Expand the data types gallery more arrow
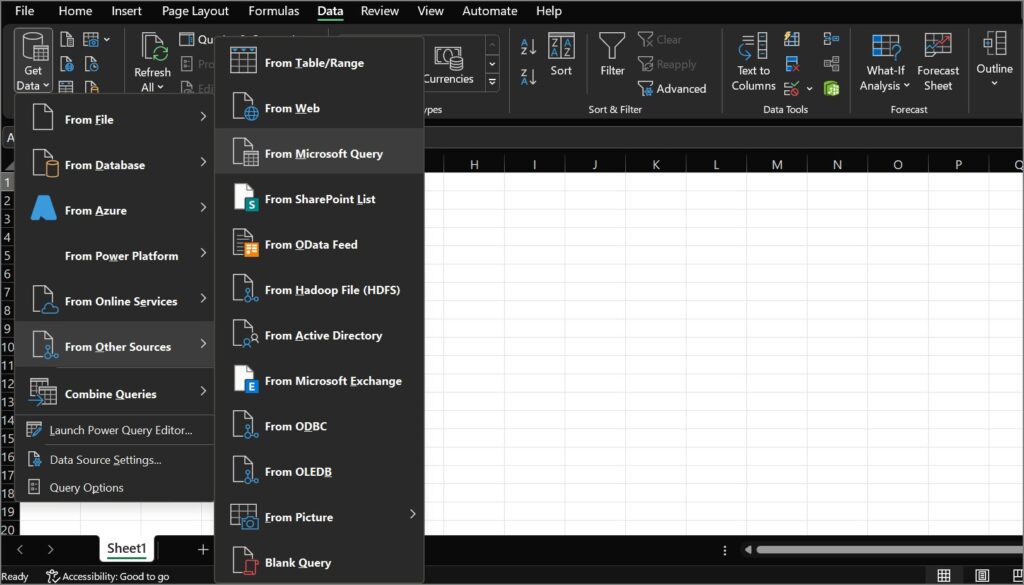 point(492,82)
